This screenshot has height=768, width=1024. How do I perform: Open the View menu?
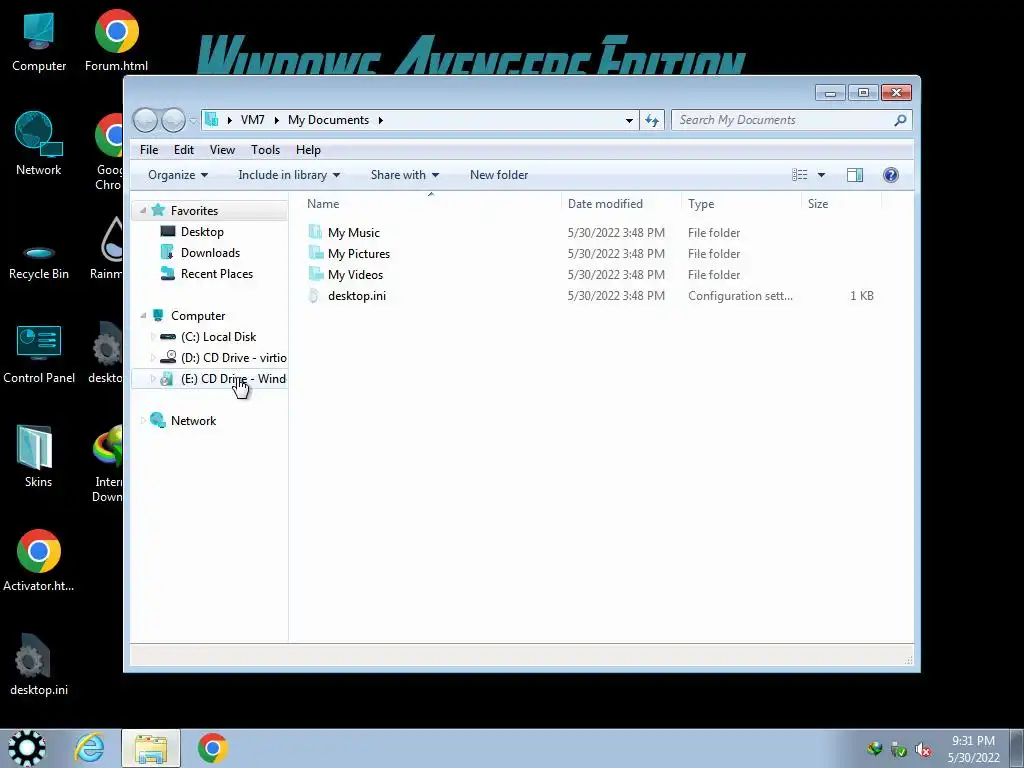click(x=222, y=150)
